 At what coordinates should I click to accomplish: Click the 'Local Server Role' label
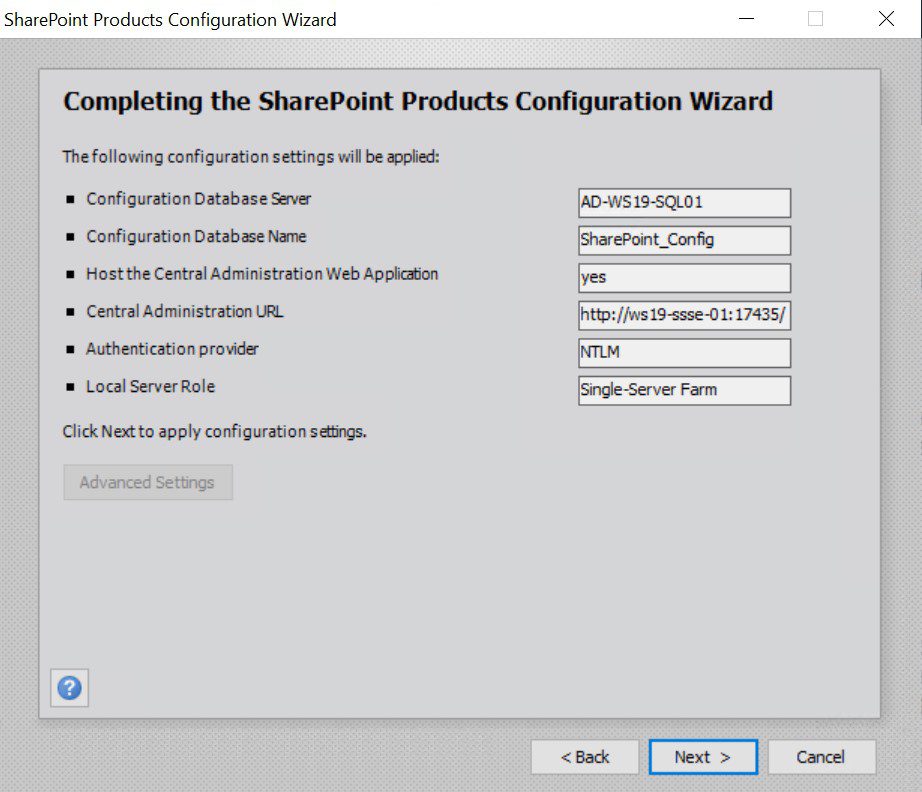pyautogui.click(x=151, y=386)
